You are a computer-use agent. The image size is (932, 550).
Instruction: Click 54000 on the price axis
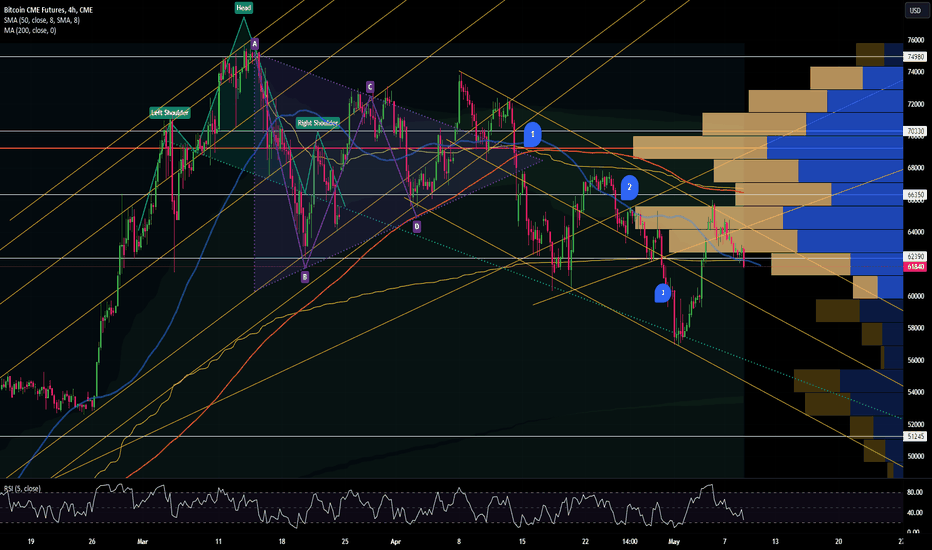(915, 392)
